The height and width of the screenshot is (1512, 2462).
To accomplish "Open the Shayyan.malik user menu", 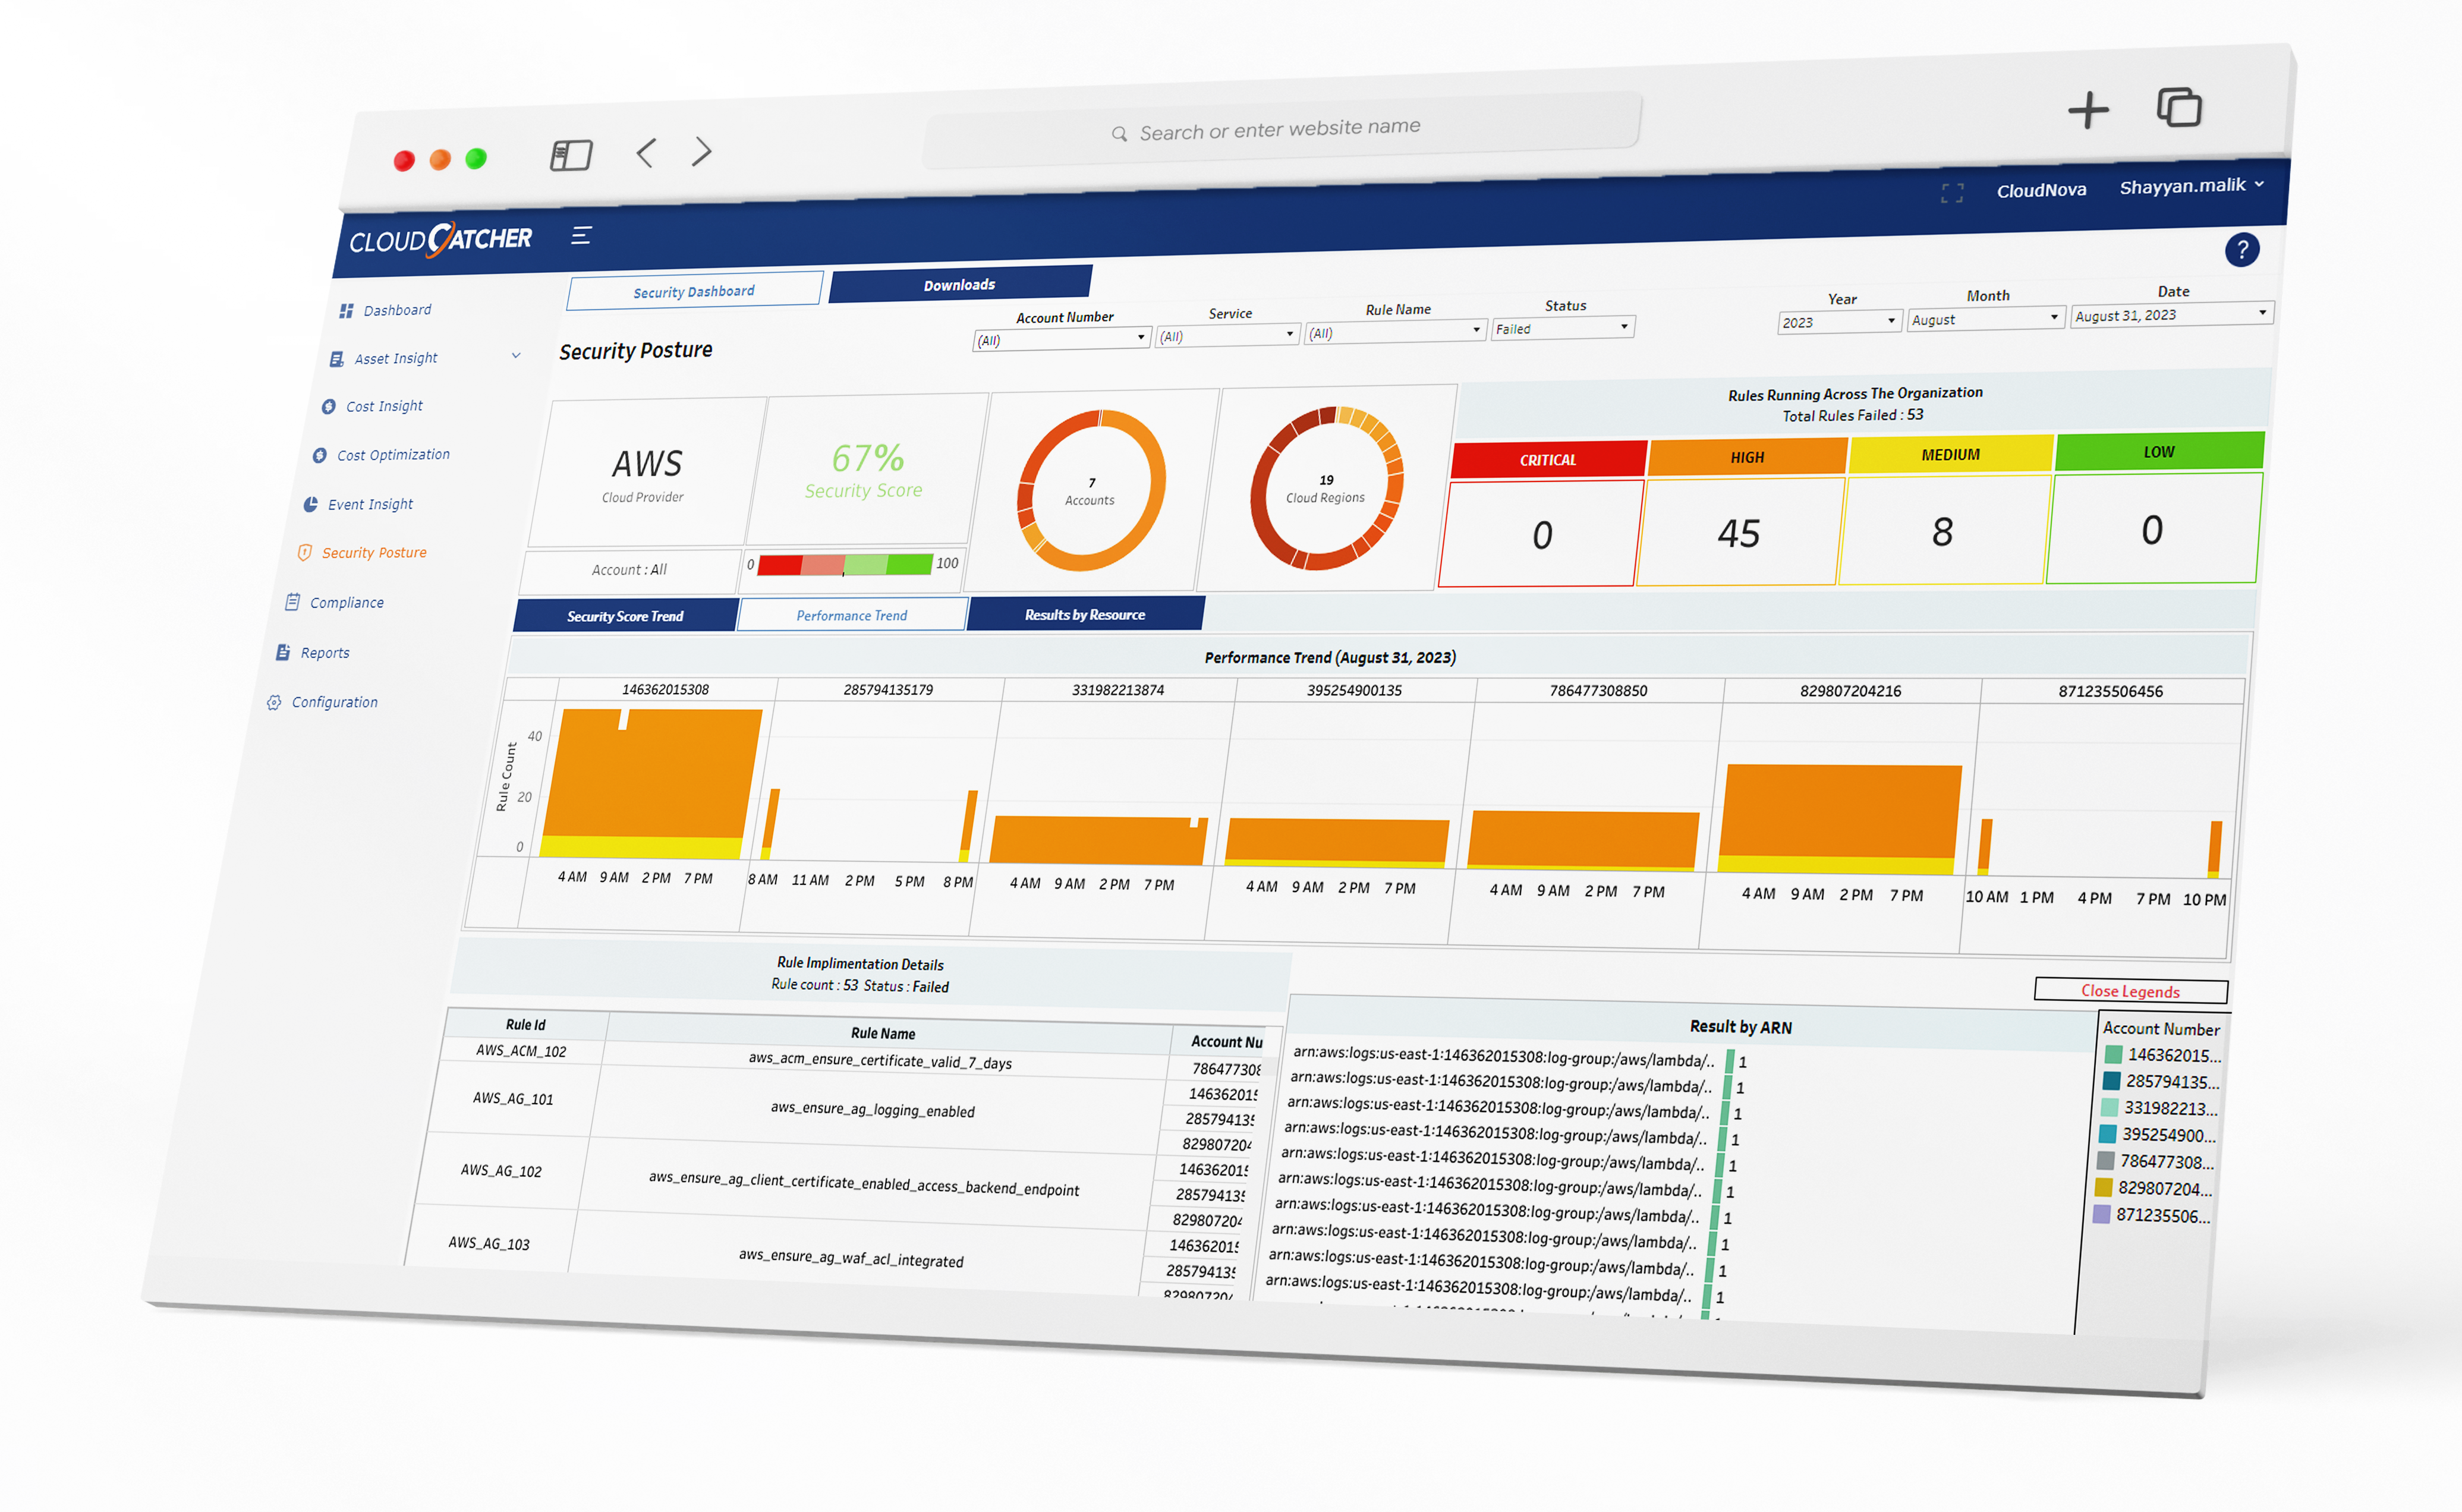I will (2190, 186).
